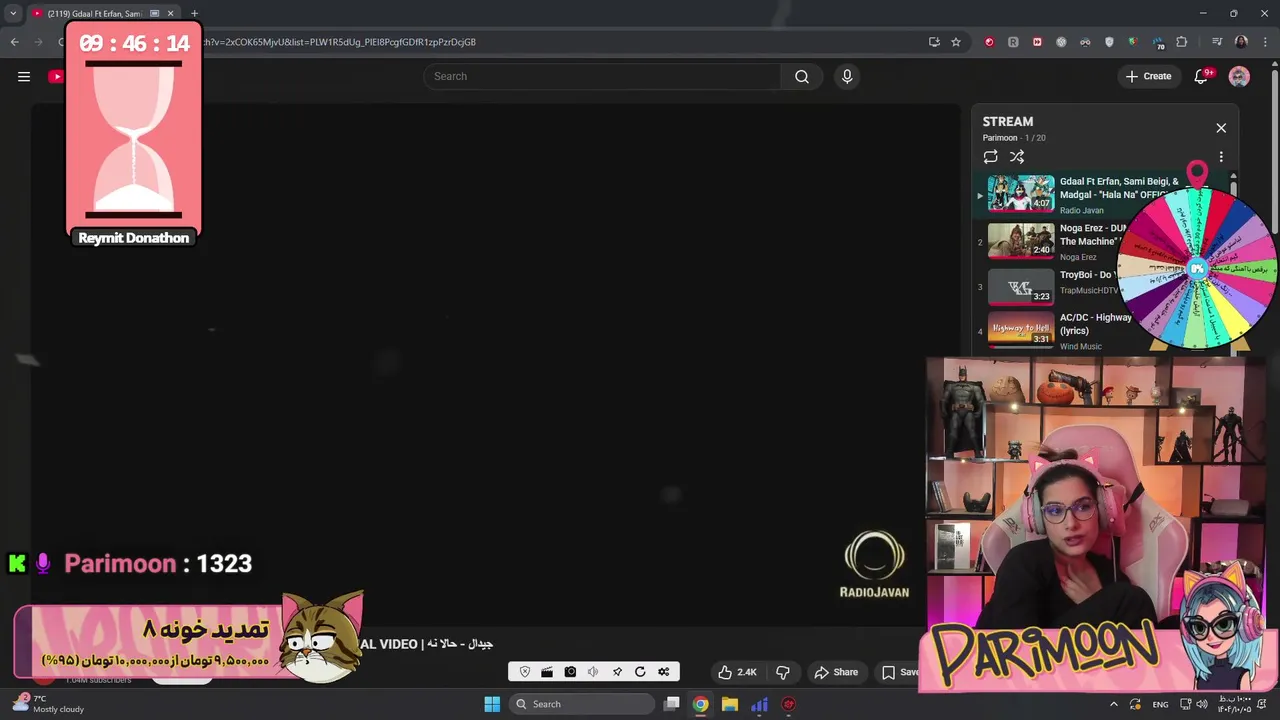Open Windows Start menu
Screen dimensions: 1280x720
pos(492,704)
